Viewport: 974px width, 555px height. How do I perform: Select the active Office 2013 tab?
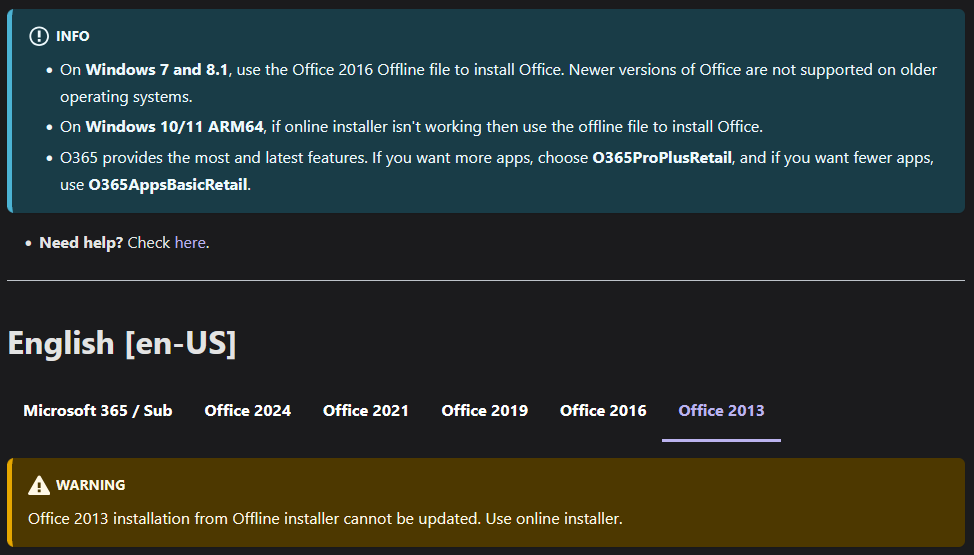coord(721,411)
